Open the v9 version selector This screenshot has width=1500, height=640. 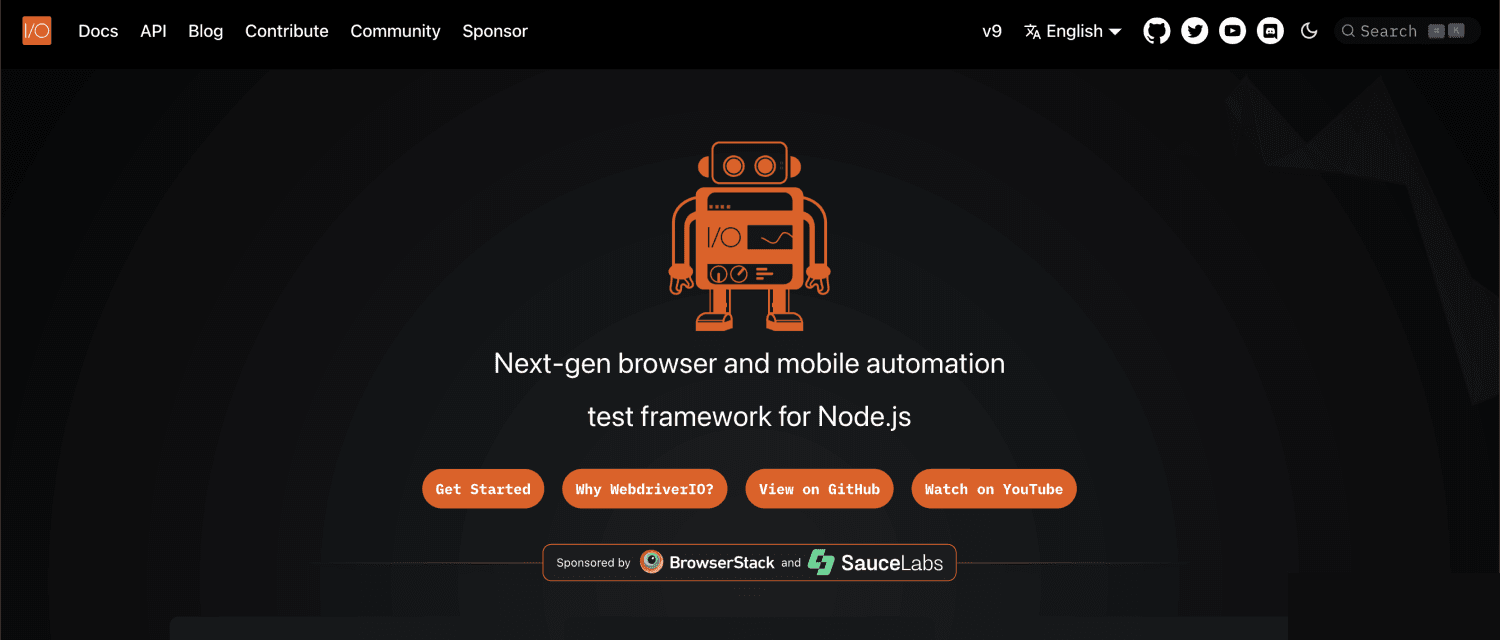[x=991, y=31]
